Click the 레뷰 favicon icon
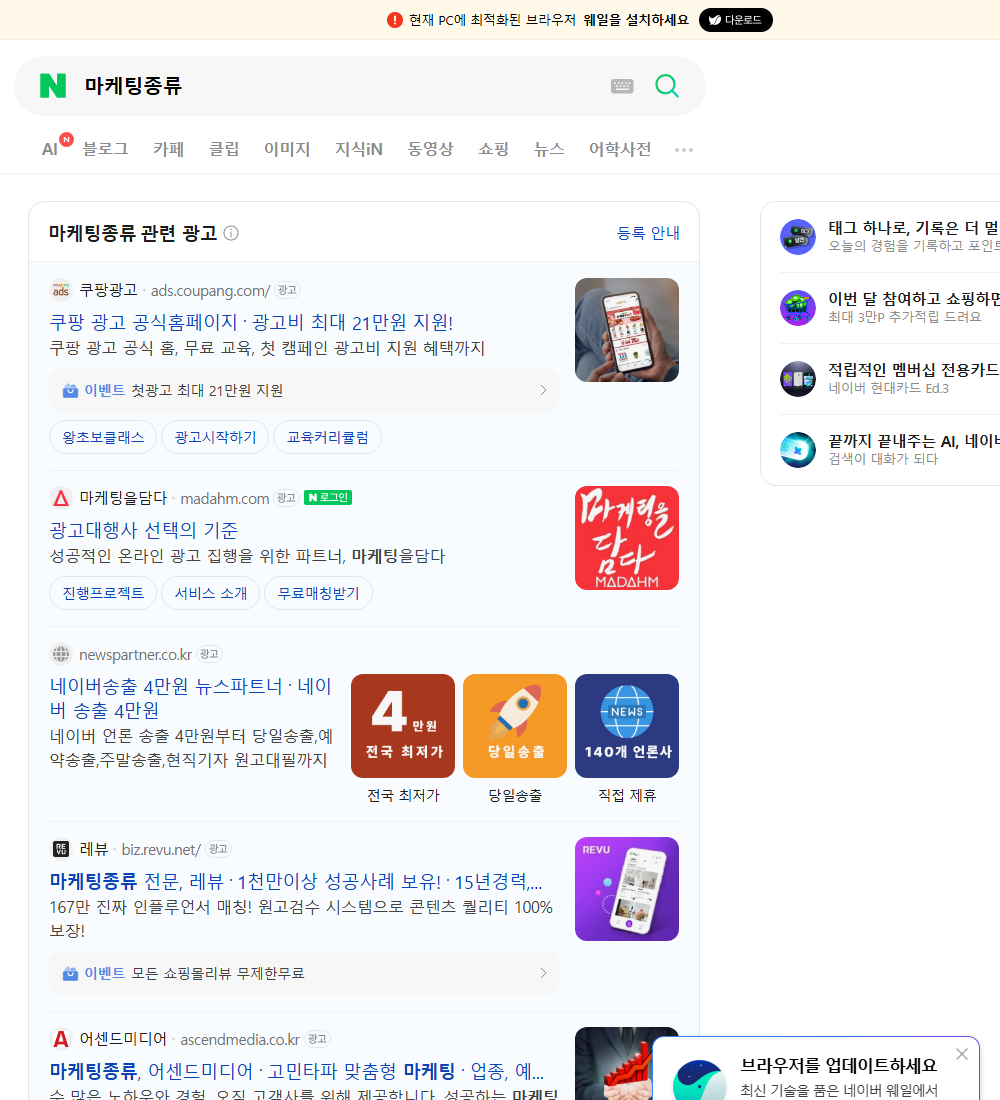This screenshot has height=1100, width=1000. 61,849
